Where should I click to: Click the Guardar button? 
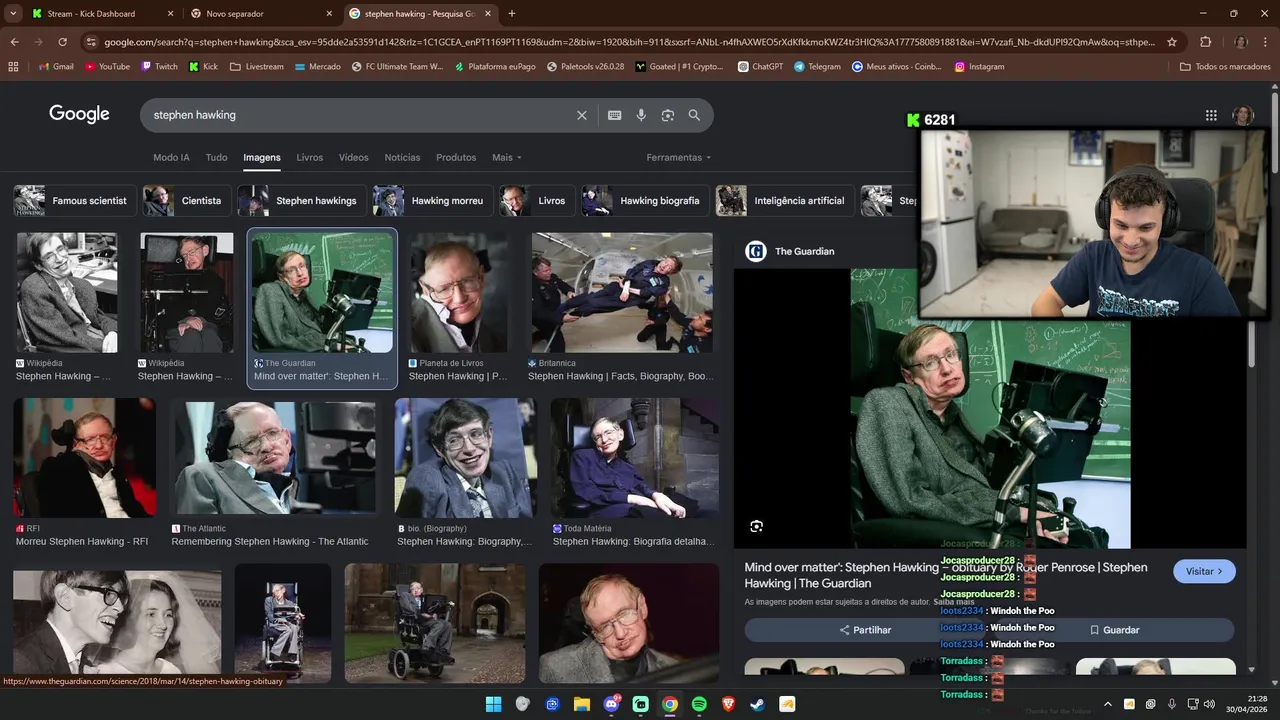[1114, 630]
